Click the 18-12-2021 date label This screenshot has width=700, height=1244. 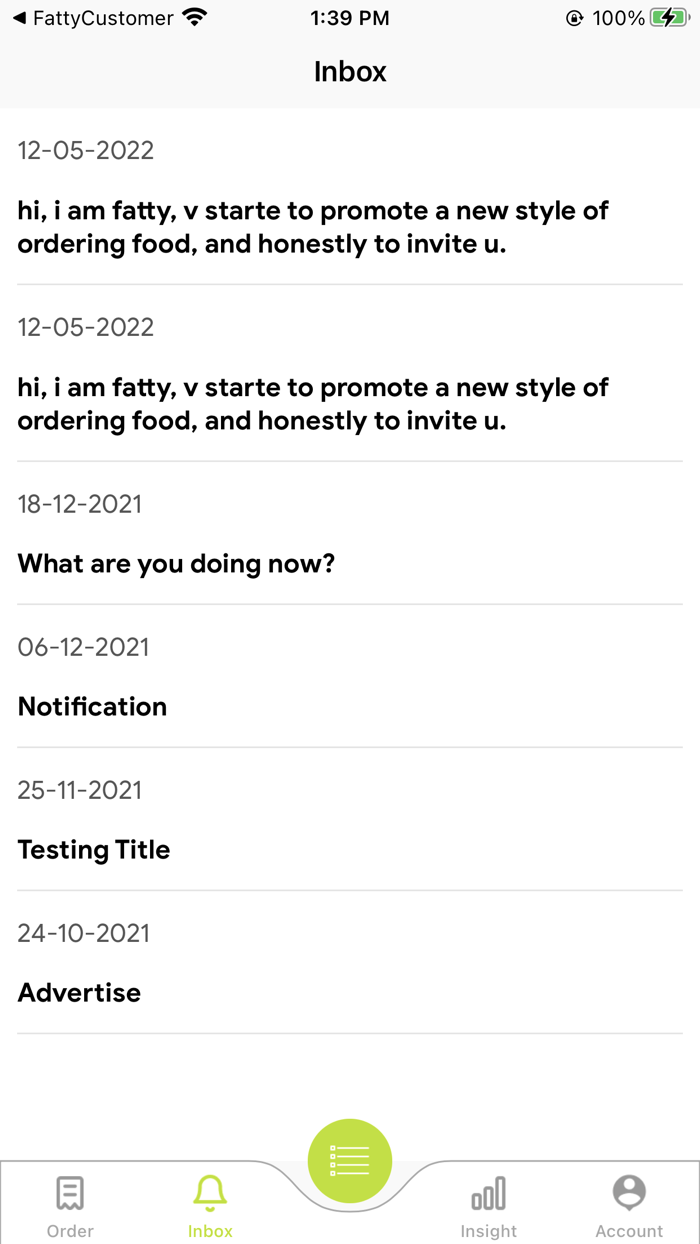[80, 504]
